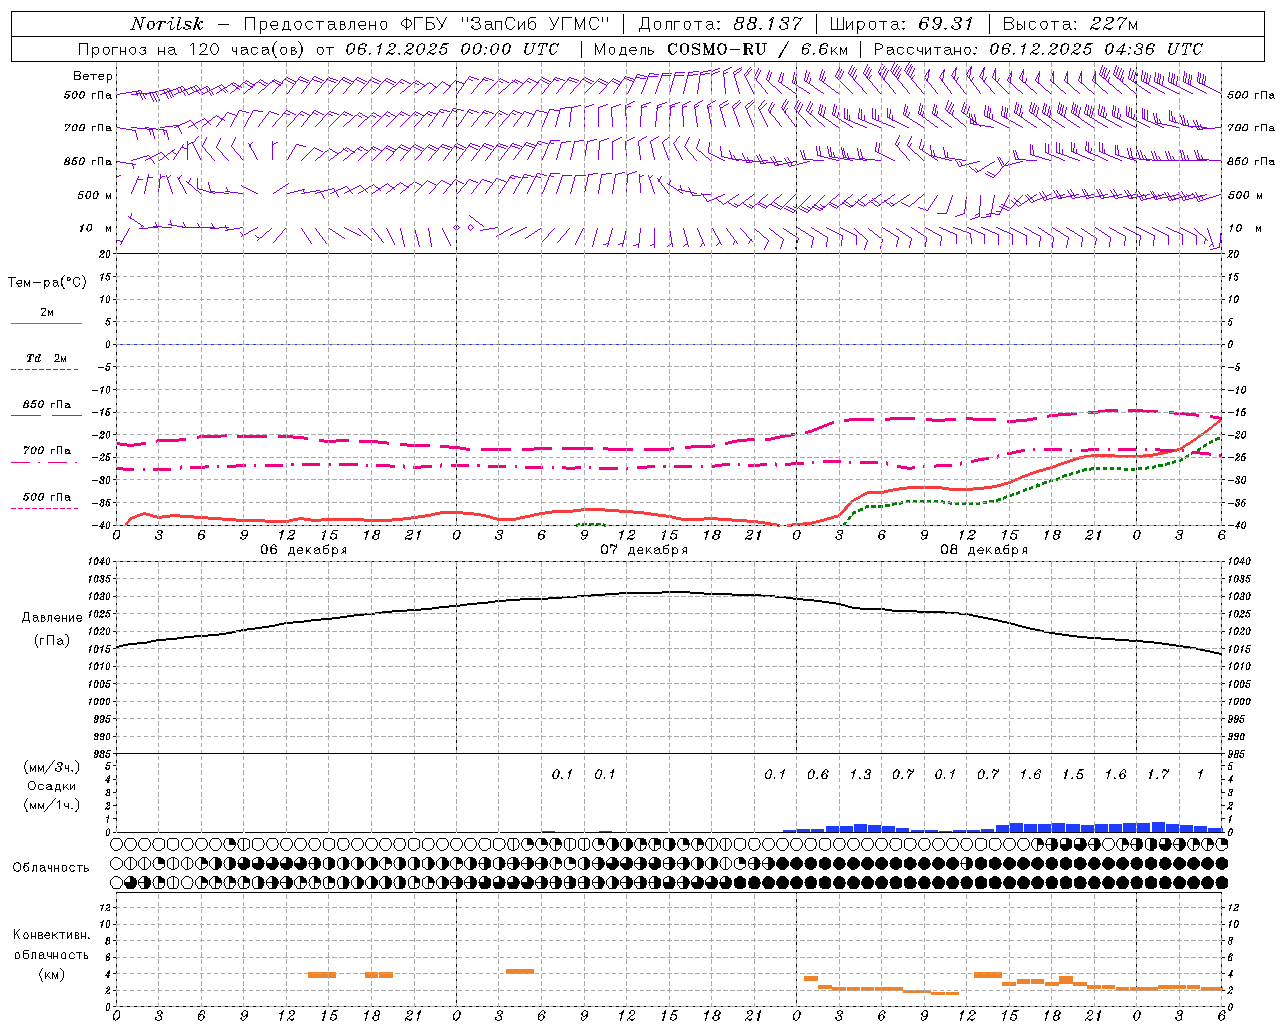Select the "(мм/3ч.)" precipitation unit label

click(x=51, y=767)
